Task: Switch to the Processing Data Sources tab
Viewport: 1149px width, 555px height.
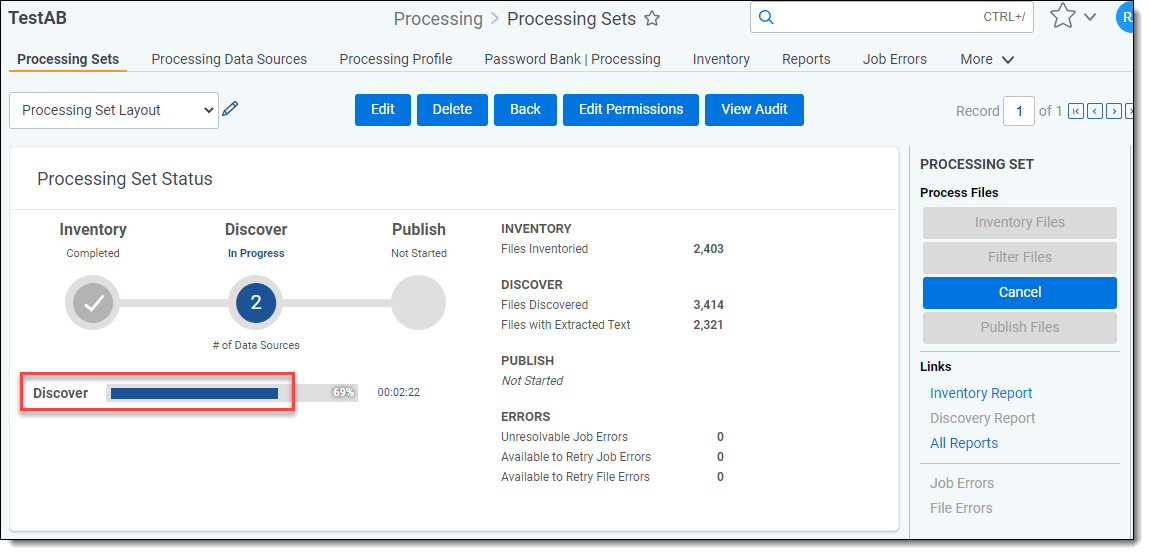Action: [x=229, y=59]
